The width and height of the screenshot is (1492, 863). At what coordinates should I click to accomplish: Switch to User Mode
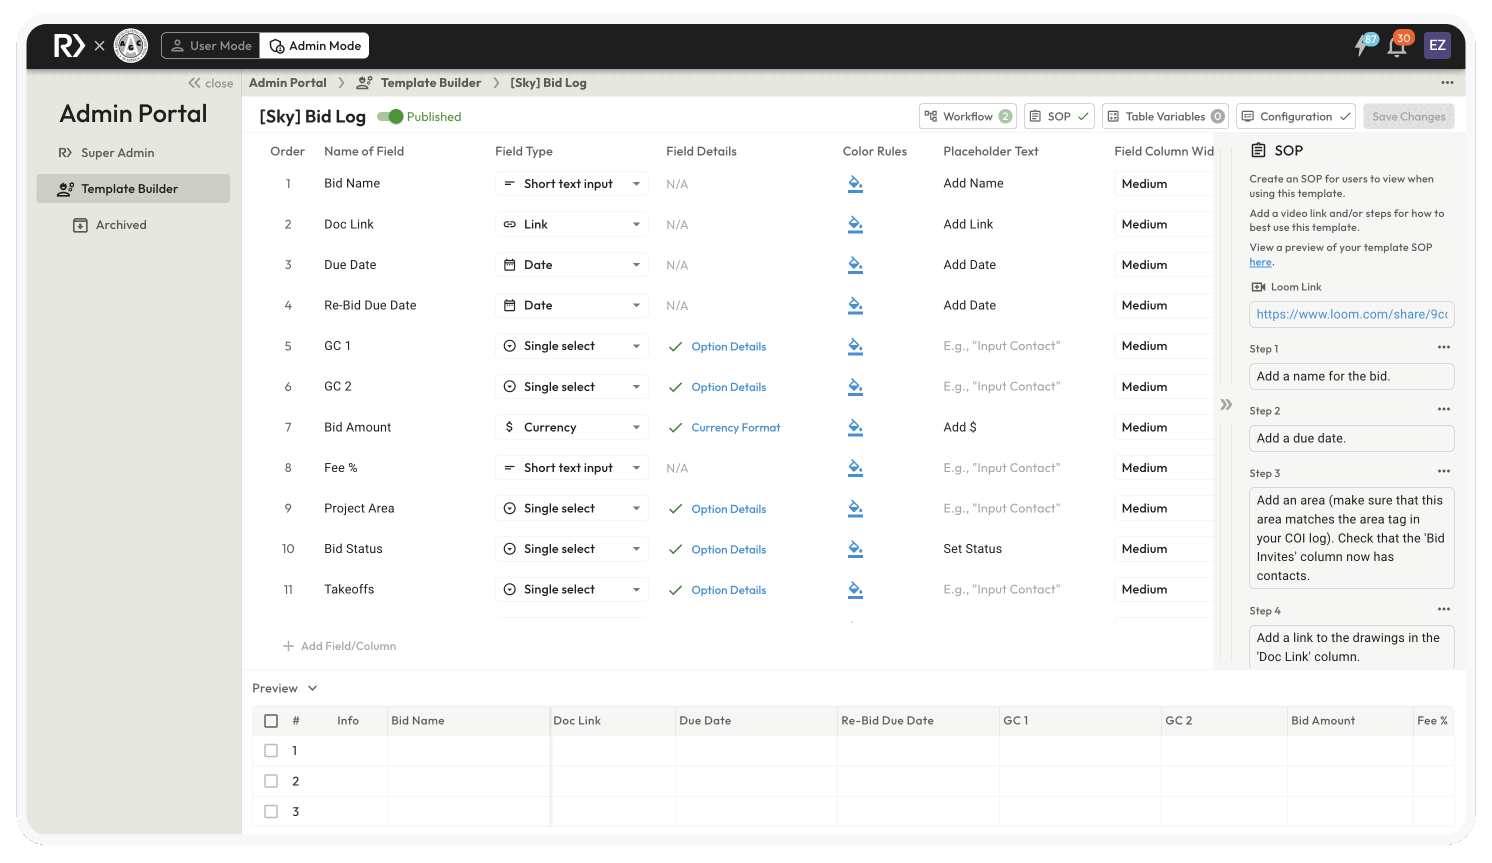[x=211, y=46]
